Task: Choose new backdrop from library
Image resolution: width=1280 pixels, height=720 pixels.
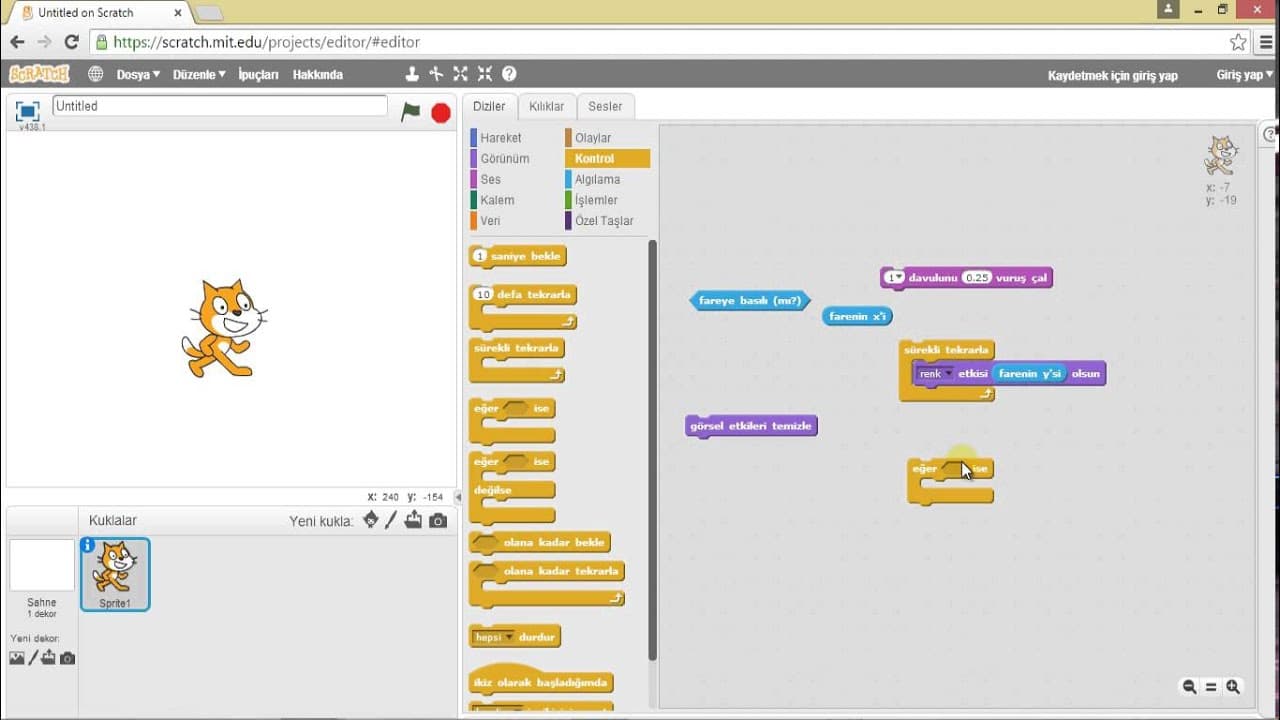Action: click(17, 658)
